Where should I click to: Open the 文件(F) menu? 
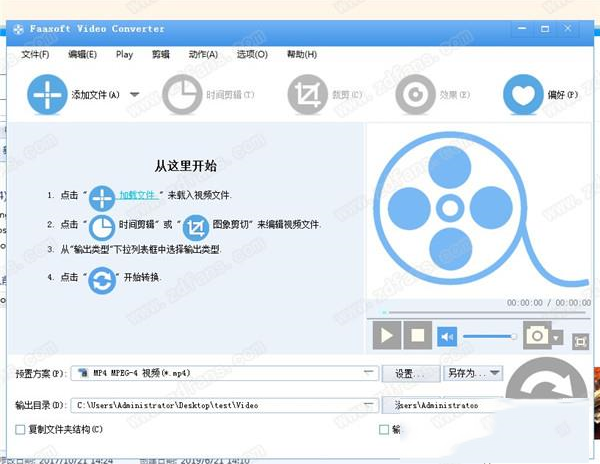[x=35, y=55]
